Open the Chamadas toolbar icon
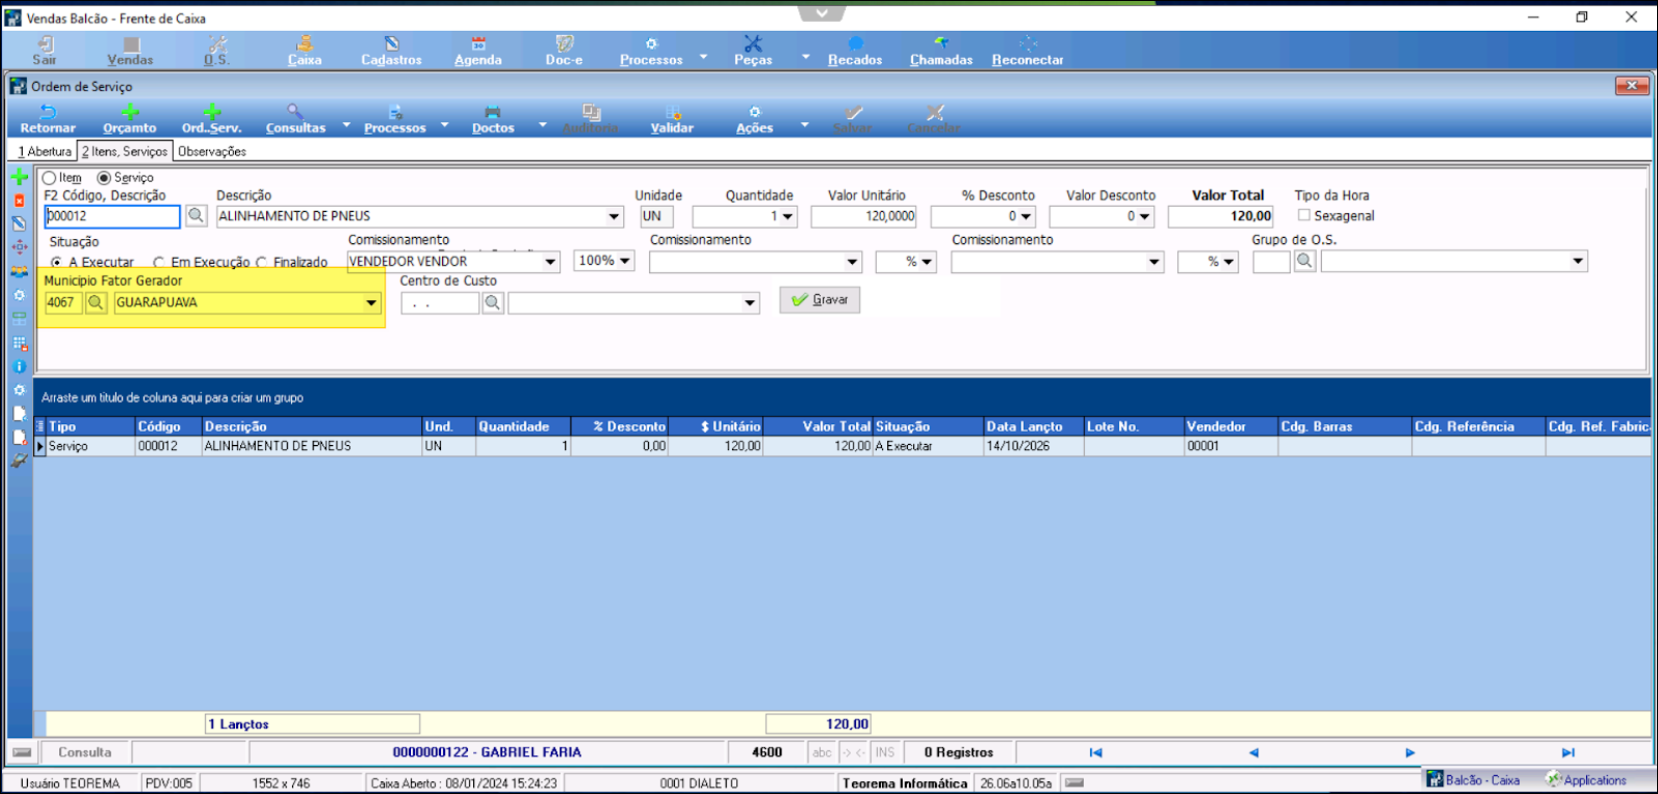 941,50
